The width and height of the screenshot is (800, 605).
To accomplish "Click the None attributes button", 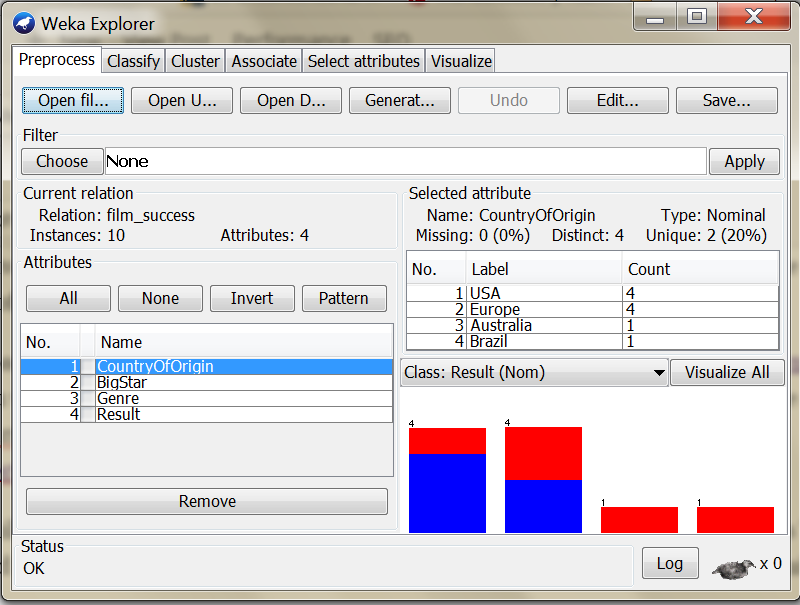I will [160, 298].
